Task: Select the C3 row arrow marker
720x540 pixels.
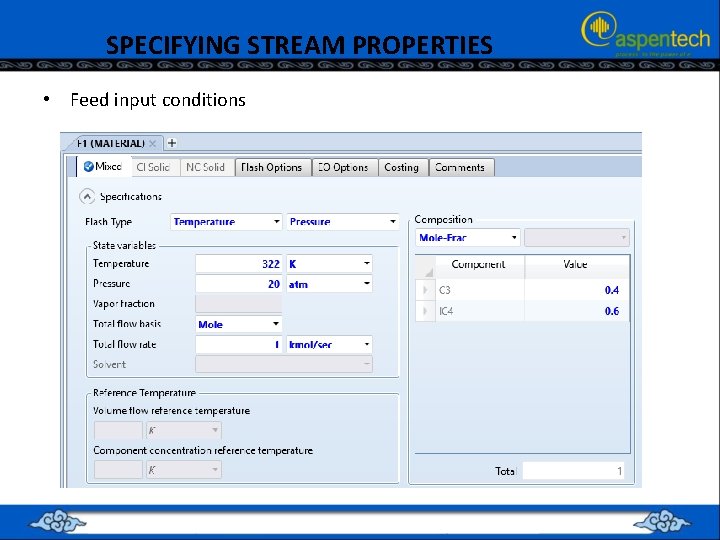Action: pyautogui.click(x=425, y=290)
